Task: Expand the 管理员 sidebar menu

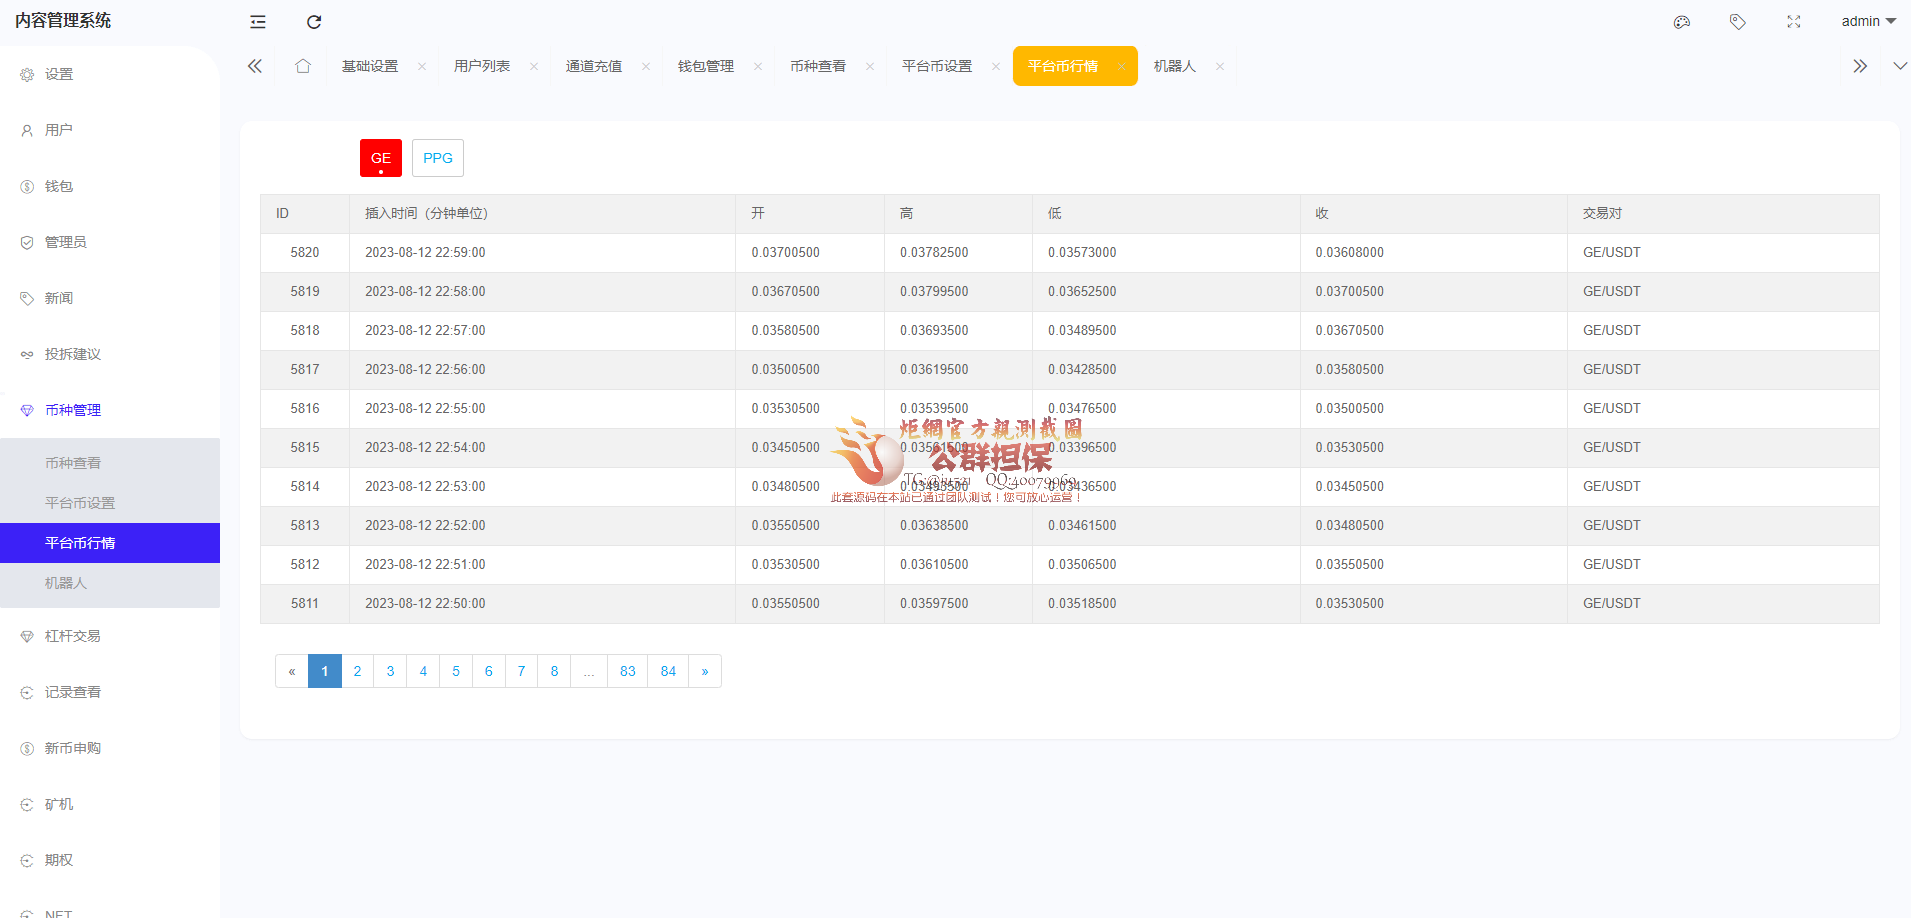Action: click(x=110, y=242)
